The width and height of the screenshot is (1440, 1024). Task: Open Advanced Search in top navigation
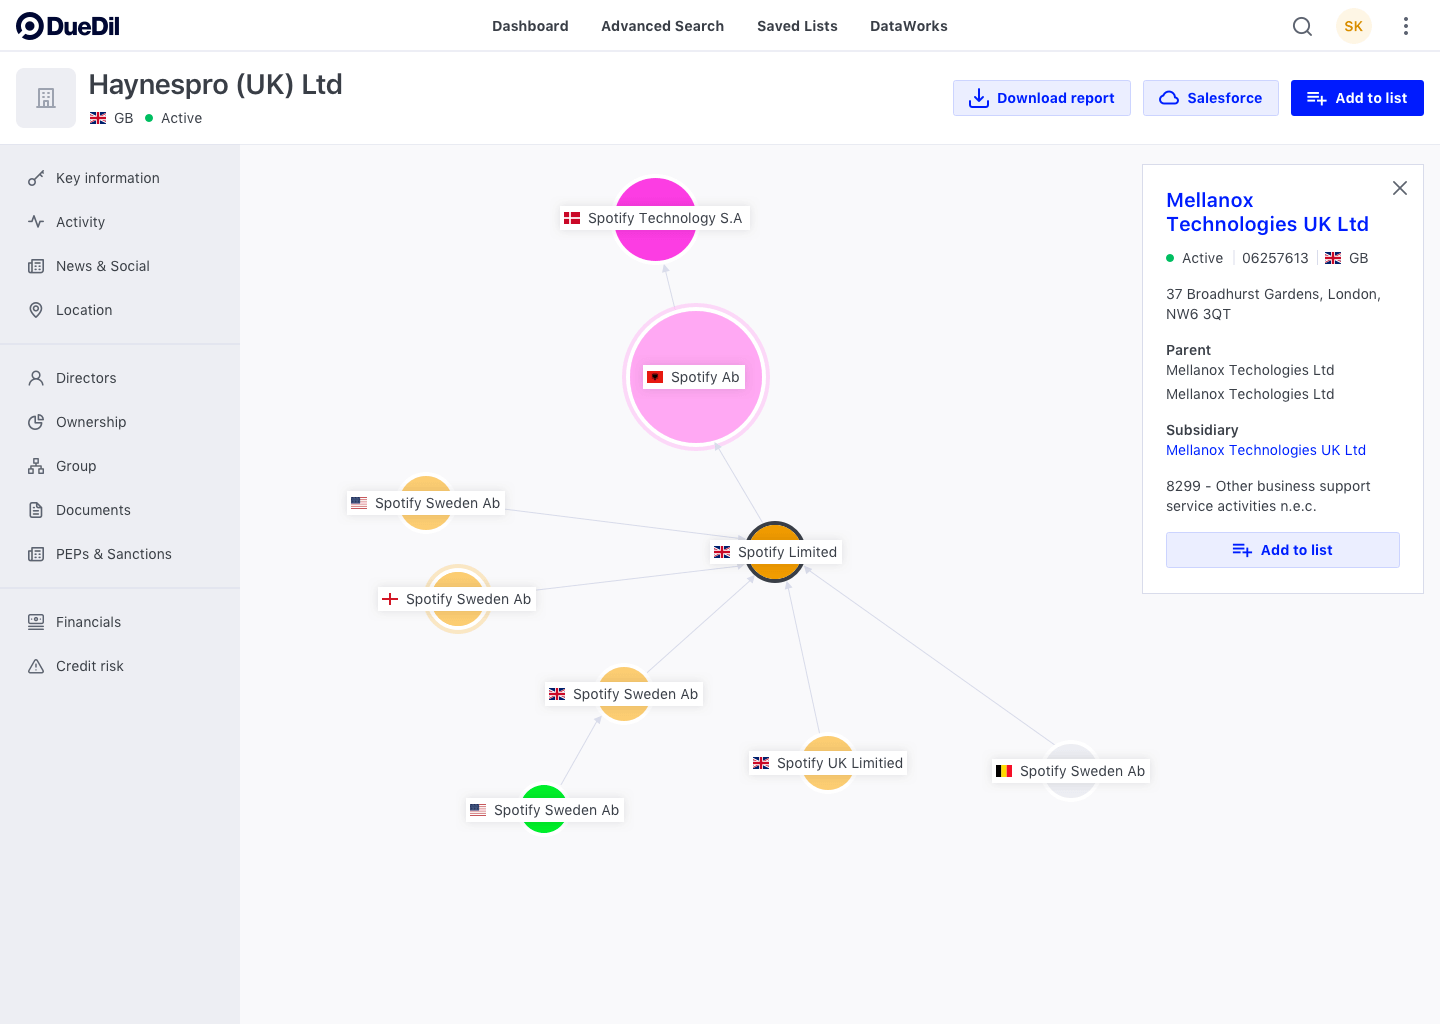pyautogui.click(x=662, y=26)
